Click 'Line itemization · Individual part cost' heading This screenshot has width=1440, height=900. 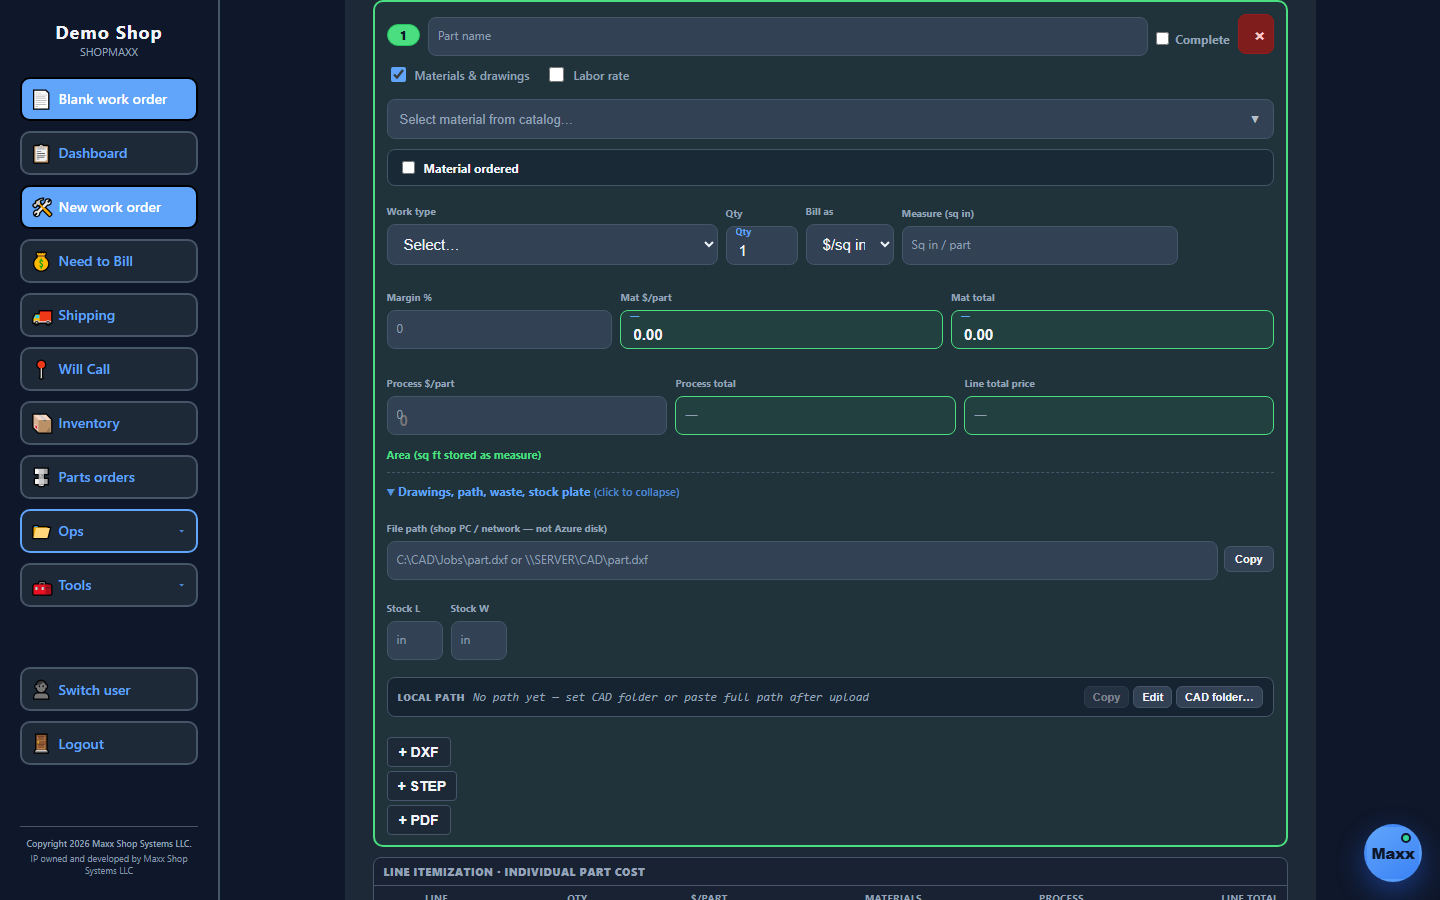(x=514, y=872)
